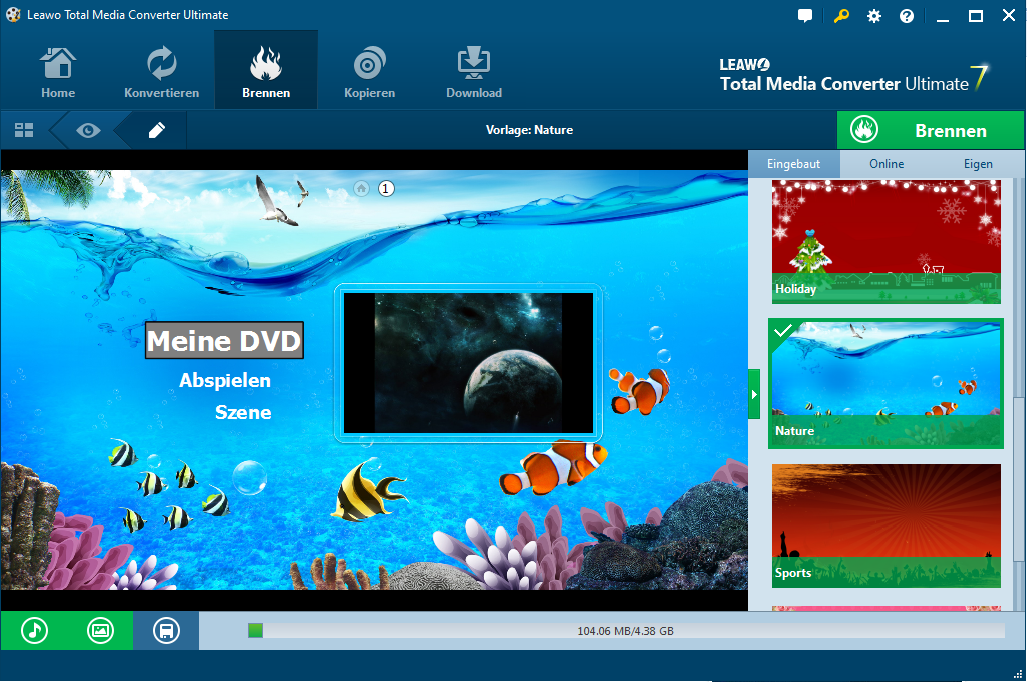The width and height of the screenshot is (1027, 682).
Task: Click the 104.06 MB/4.38 GB capacity text
Action: coord(626,631)
